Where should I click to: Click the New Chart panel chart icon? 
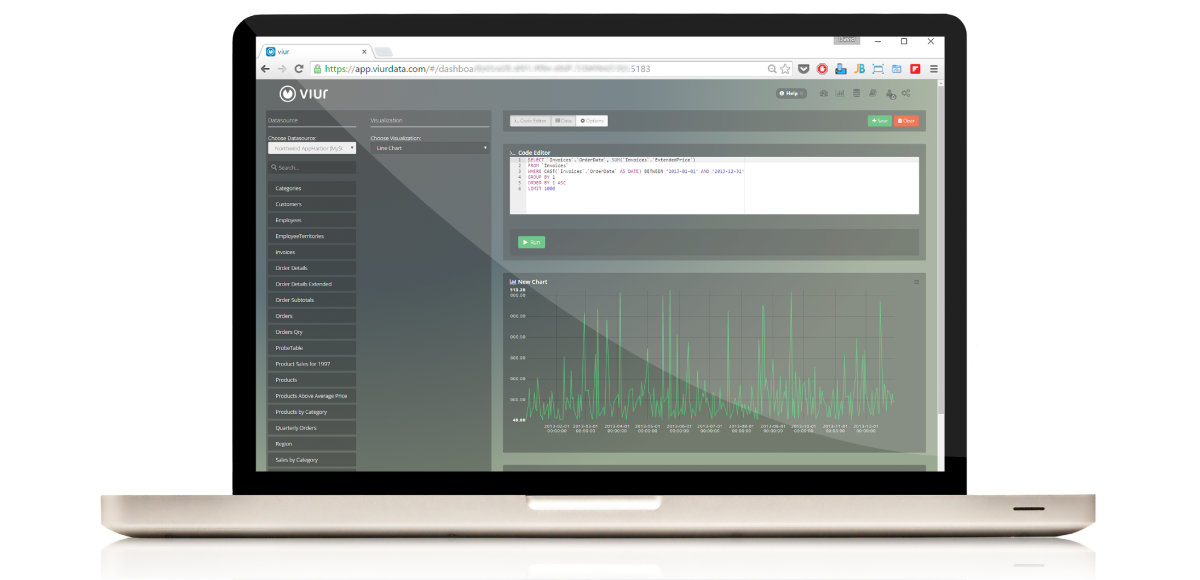(511, 281)
